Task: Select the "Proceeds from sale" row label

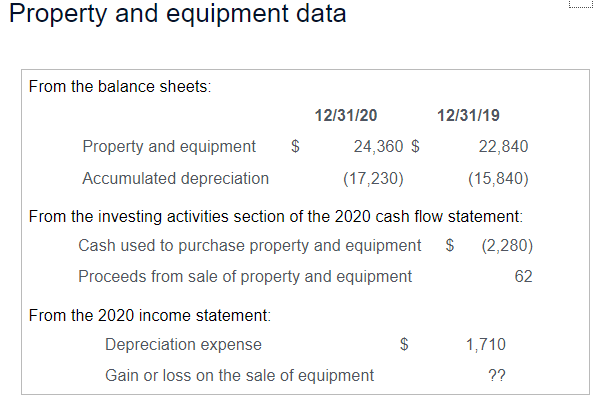Action: (x=244, y=276)
